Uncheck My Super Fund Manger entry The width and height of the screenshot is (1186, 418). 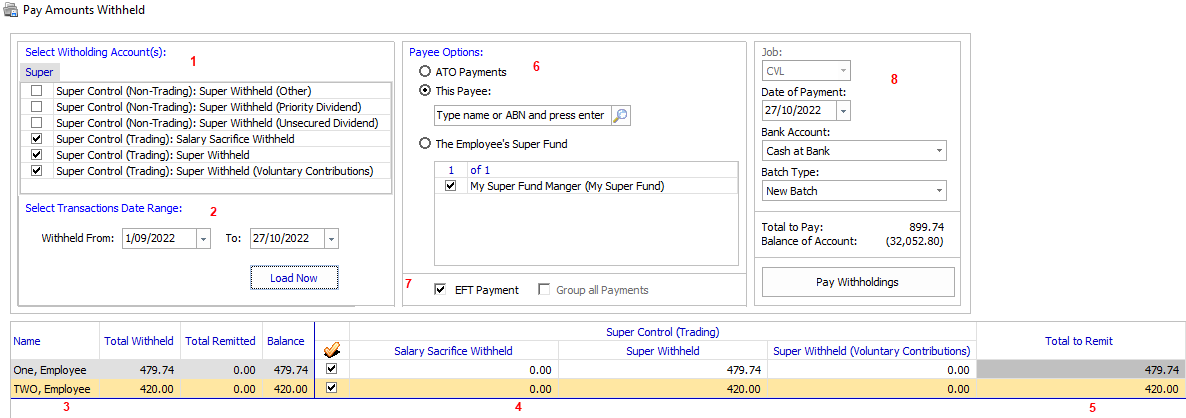[451, 186]
